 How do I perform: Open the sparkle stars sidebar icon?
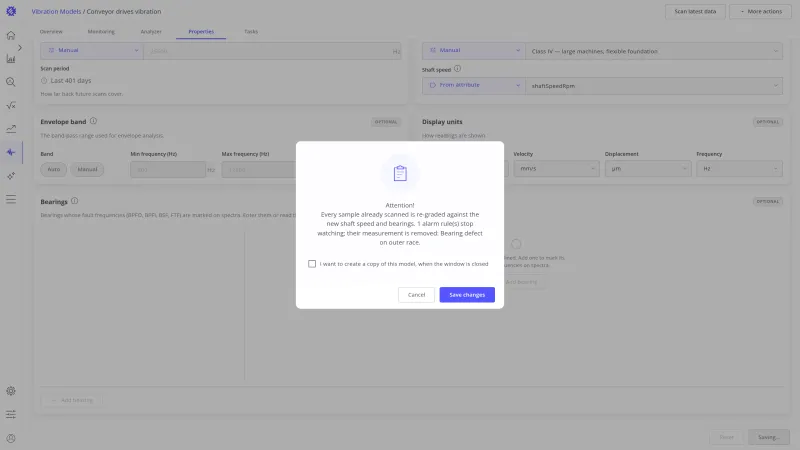[11, 176]
